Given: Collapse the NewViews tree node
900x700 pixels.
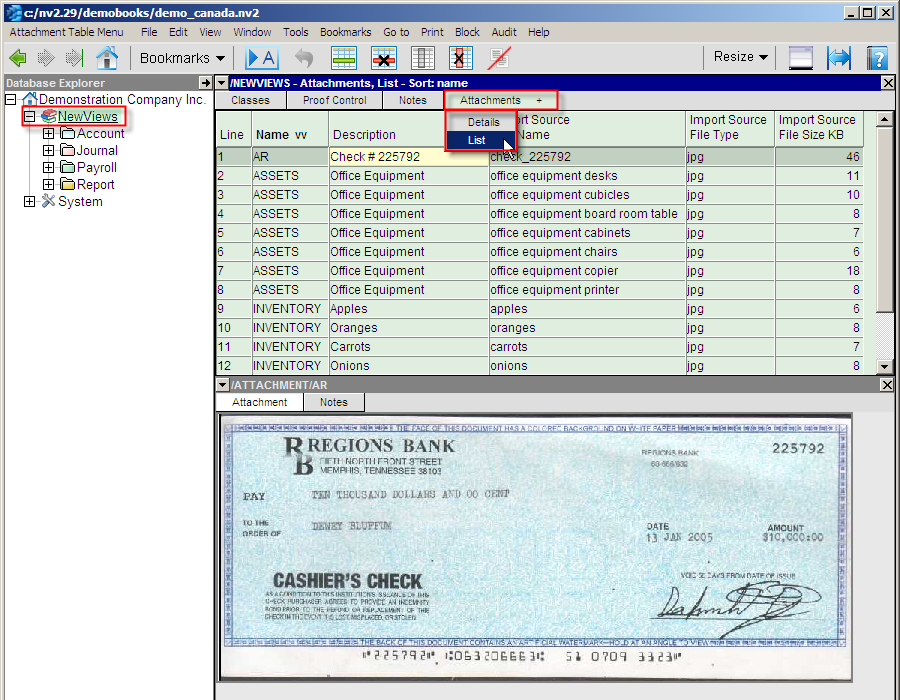Looking at the screenshot, I should [x=30, y=117].
